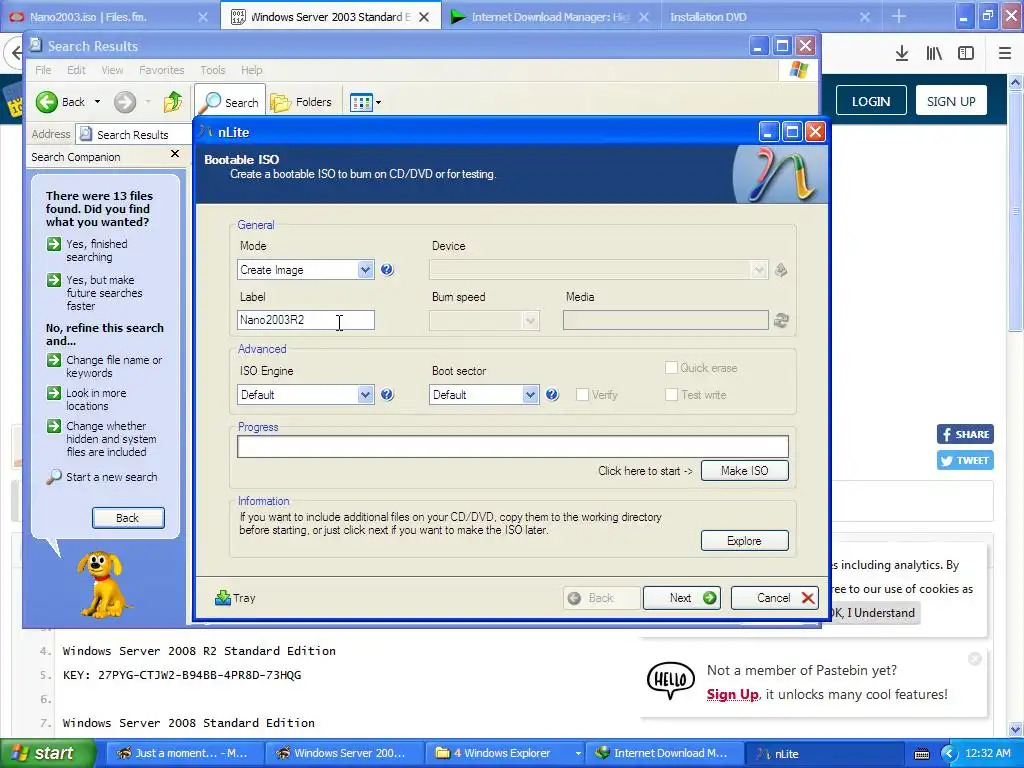Screen dimensions: 1024x768
Task: Click Back button in Search Companion
Action: click(128, 518)
